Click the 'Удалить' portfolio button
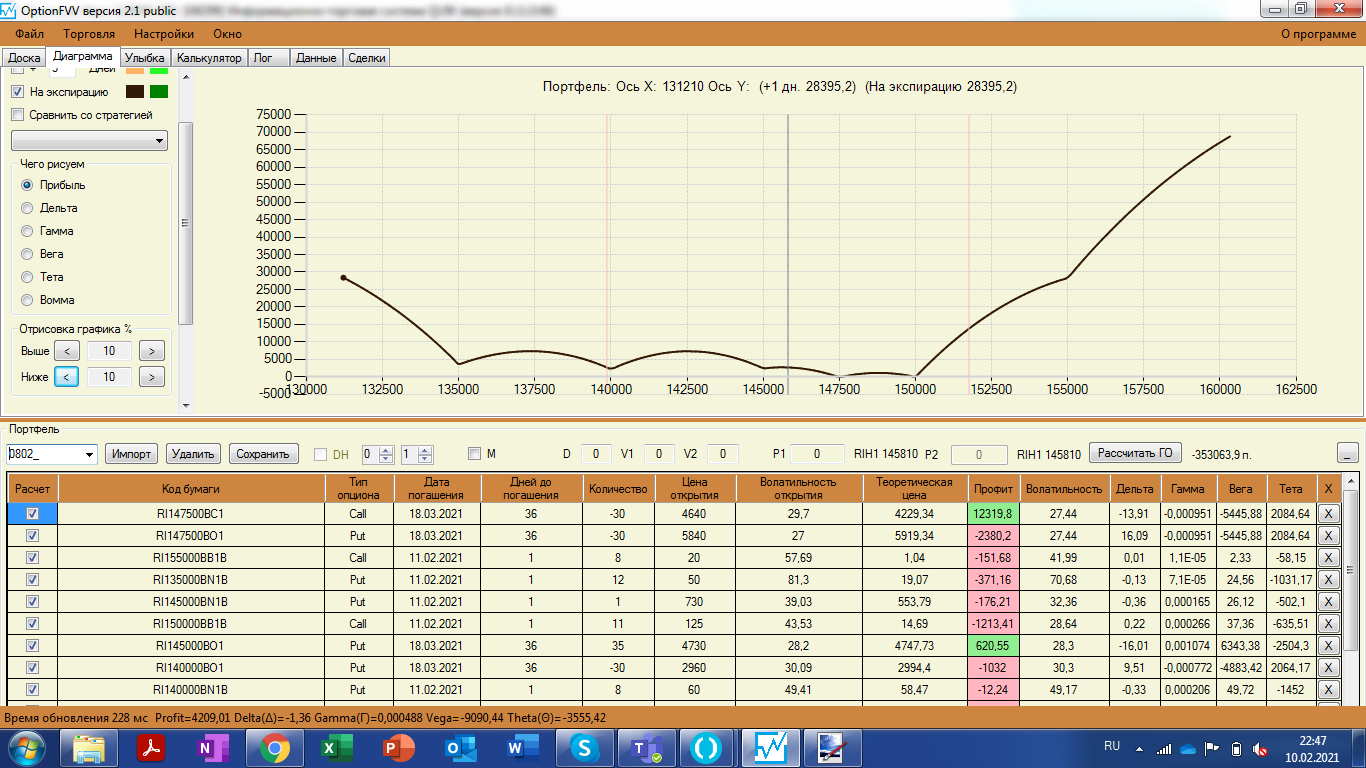Image resolution: width=1366 pixels, height=768 pixels. click(x=194, y=454)
